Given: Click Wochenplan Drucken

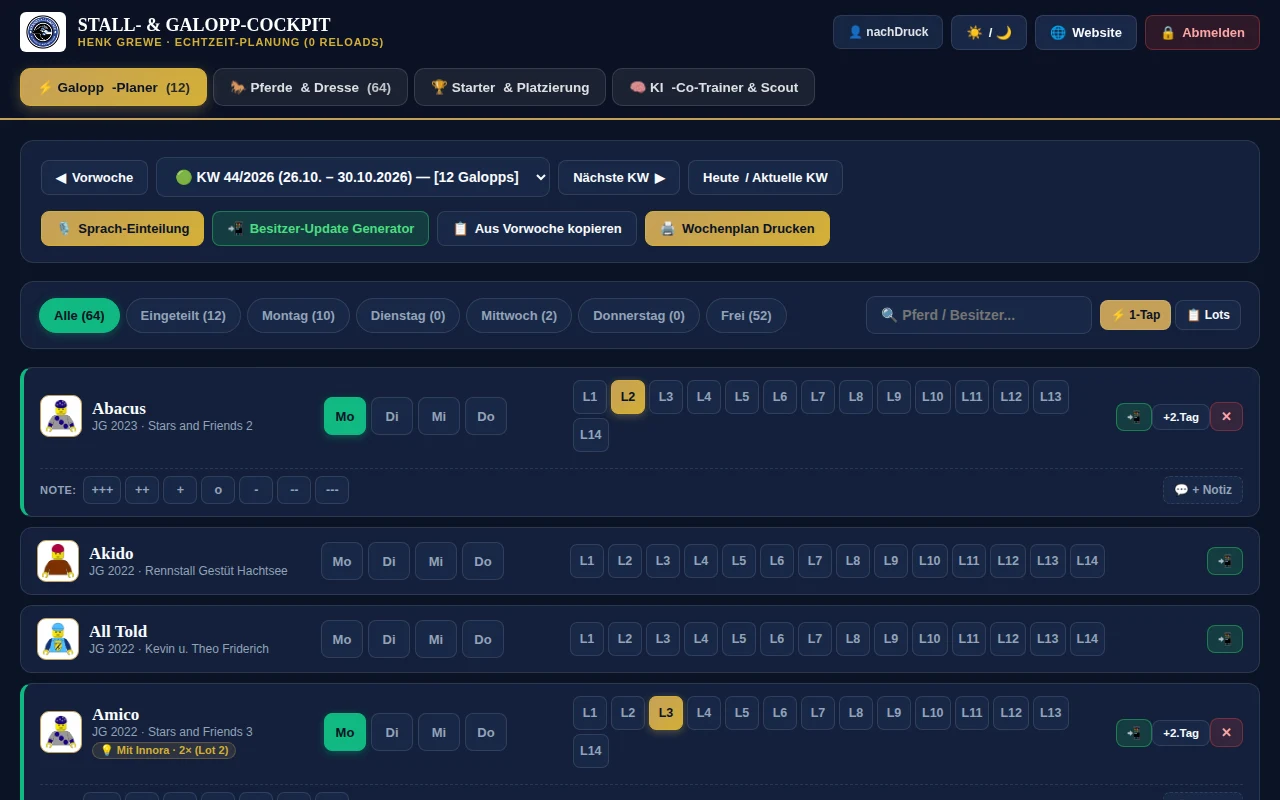Looking at the screenshot, I should pos(737,229).
